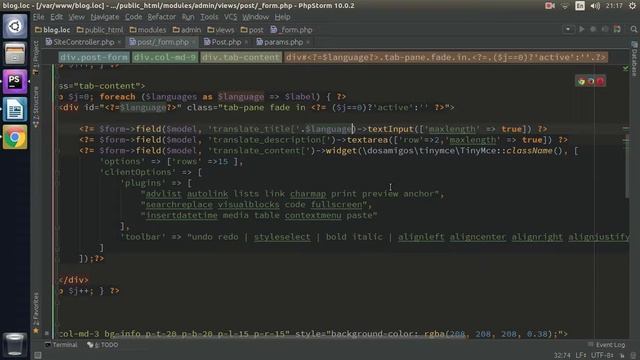The height and width of the screenshot is (360, 640).
Task: Open the Favorites tool window
Action: tap(36, 312)
